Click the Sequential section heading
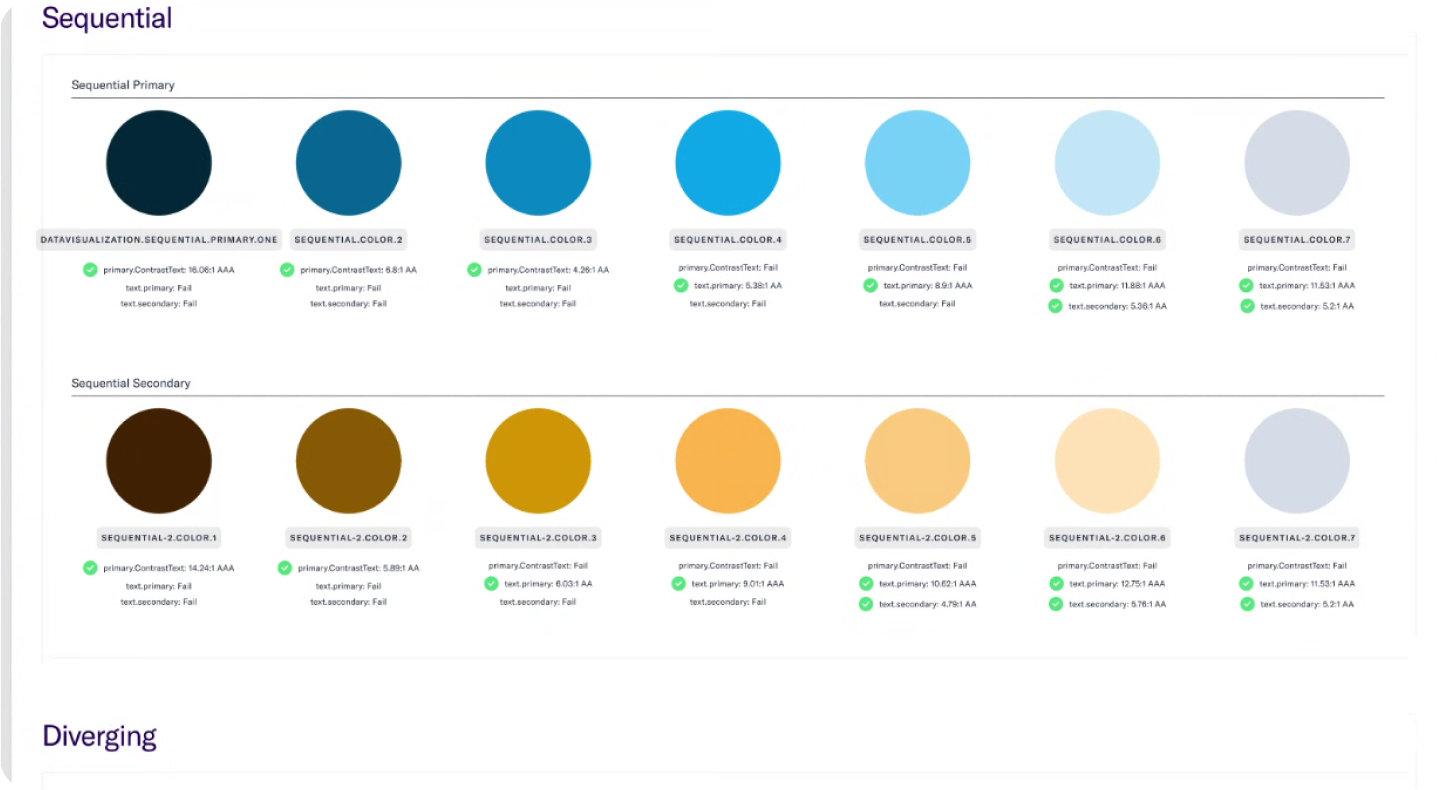The height and width of the screenshot is (790, 1440). coord(106,17)
